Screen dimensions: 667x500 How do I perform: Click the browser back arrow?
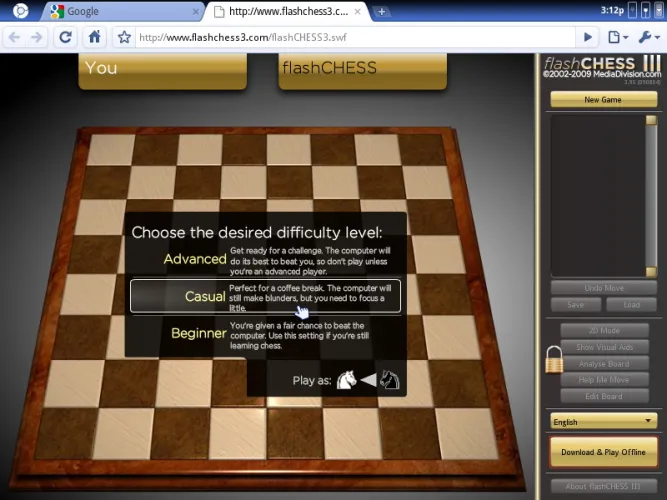(x=14, y=37)
